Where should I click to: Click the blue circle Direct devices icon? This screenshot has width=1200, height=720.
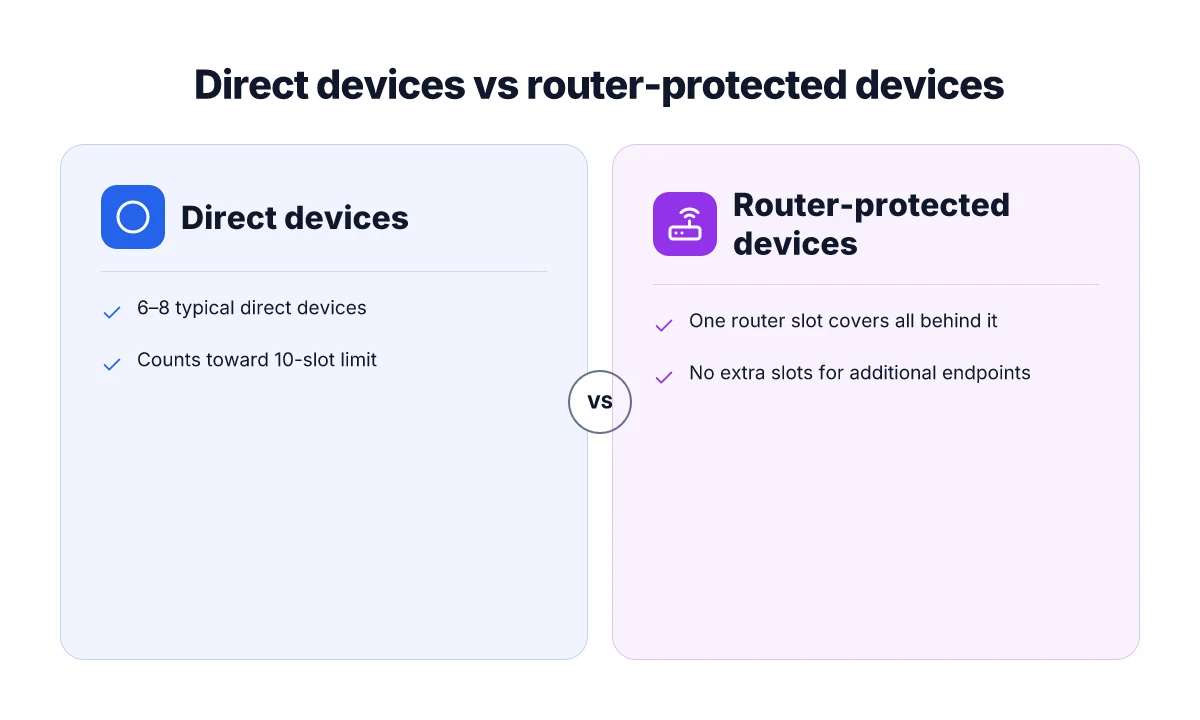133,217
